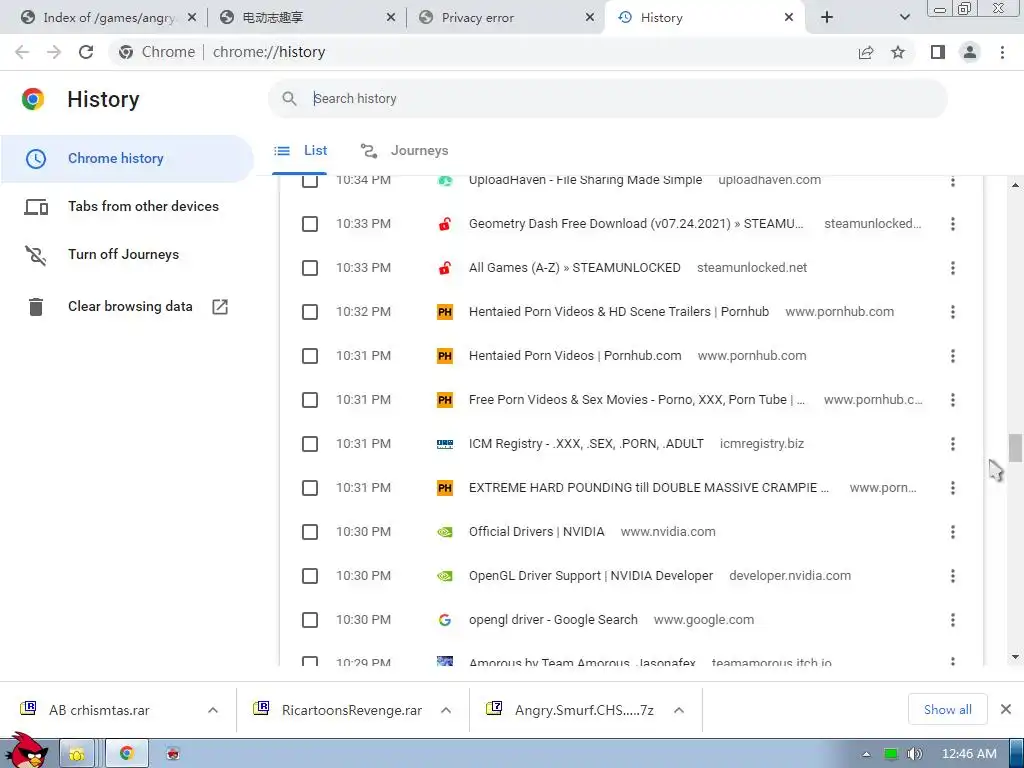Open the side panel icon
Viewport: 1024px width, 768px height.
[x=938, y=52]
